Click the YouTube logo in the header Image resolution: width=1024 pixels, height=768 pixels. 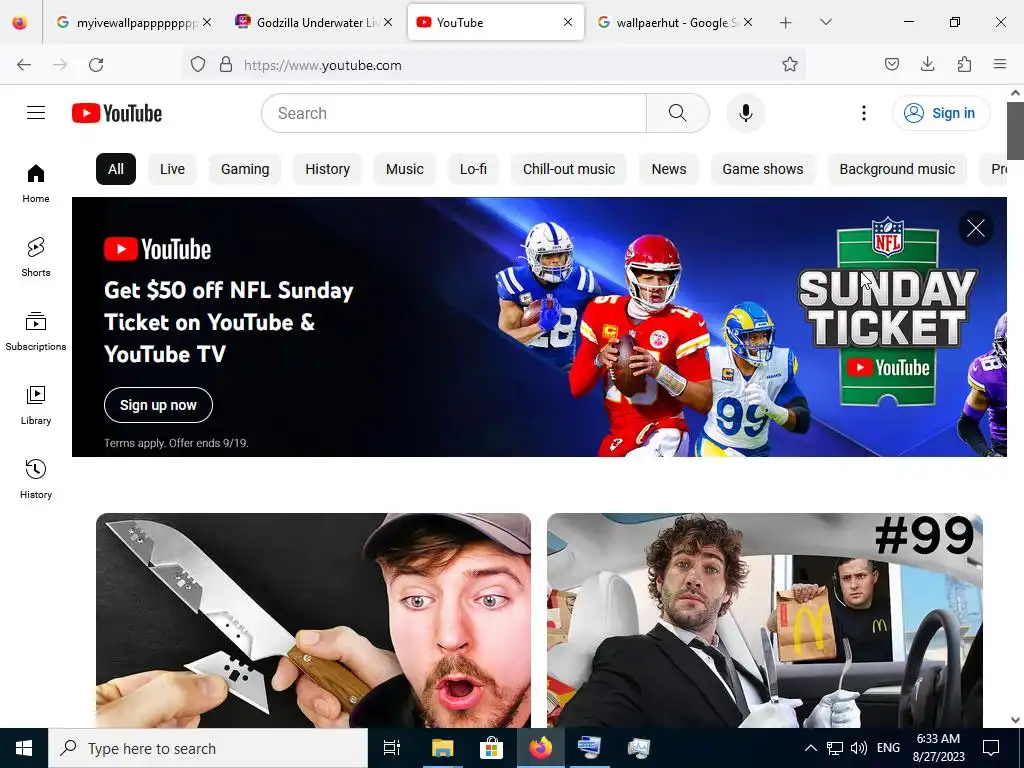(117, 113)
